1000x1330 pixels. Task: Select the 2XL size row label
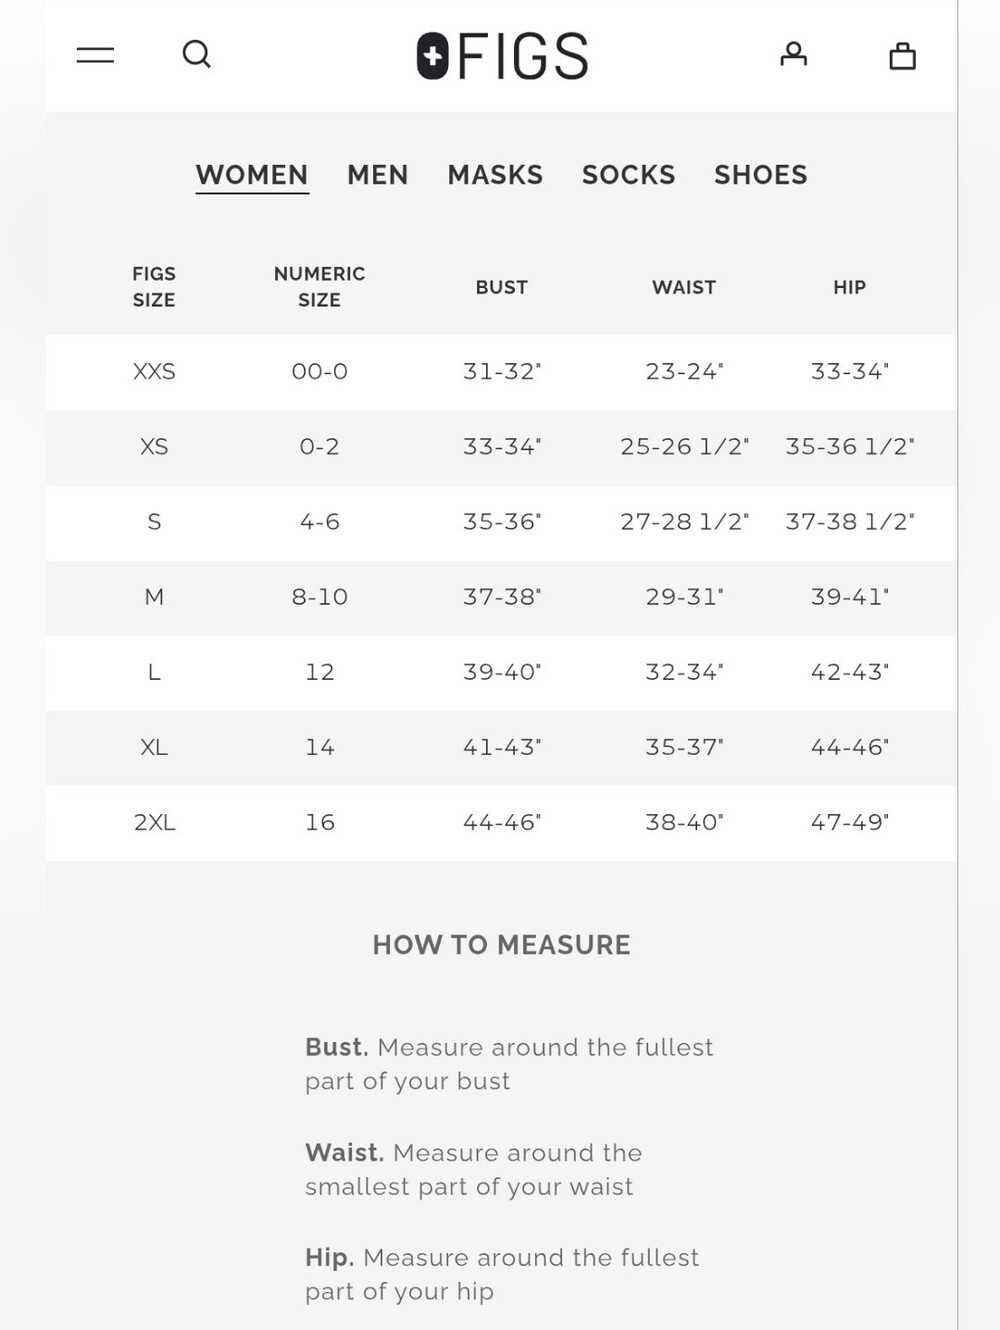(x=155, y=822)
